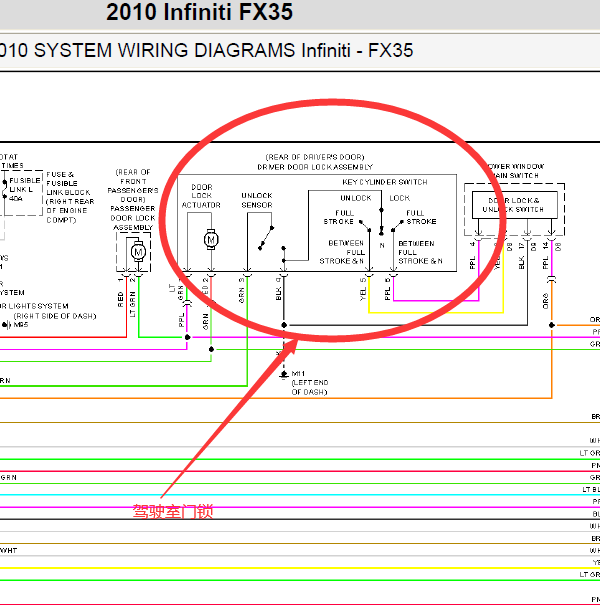Image resolution: width=600 pixels, height=606 pixels.
Task: Select the "(RIGHT SIDE OF DASH)" location text
Action: click(x=55, y=316)
